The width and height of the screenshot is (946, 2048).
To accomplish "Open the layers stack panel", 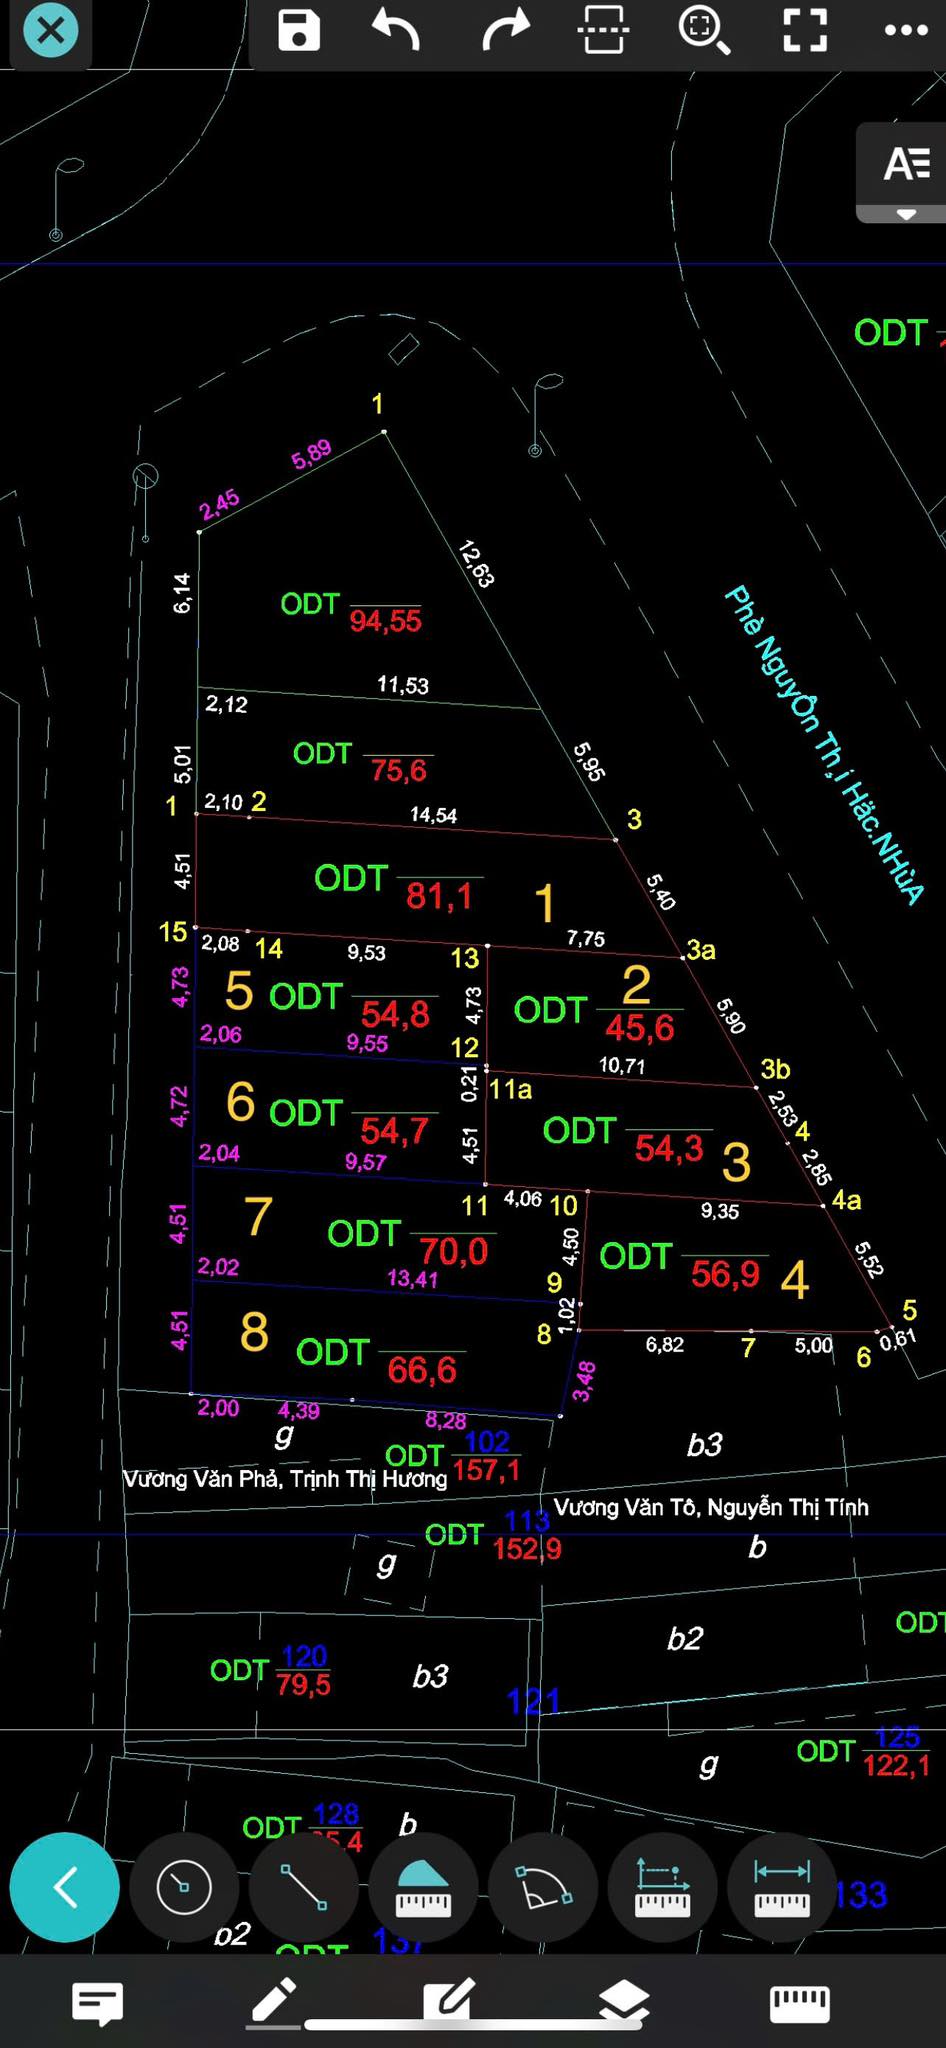I will tap(624, 2003).
